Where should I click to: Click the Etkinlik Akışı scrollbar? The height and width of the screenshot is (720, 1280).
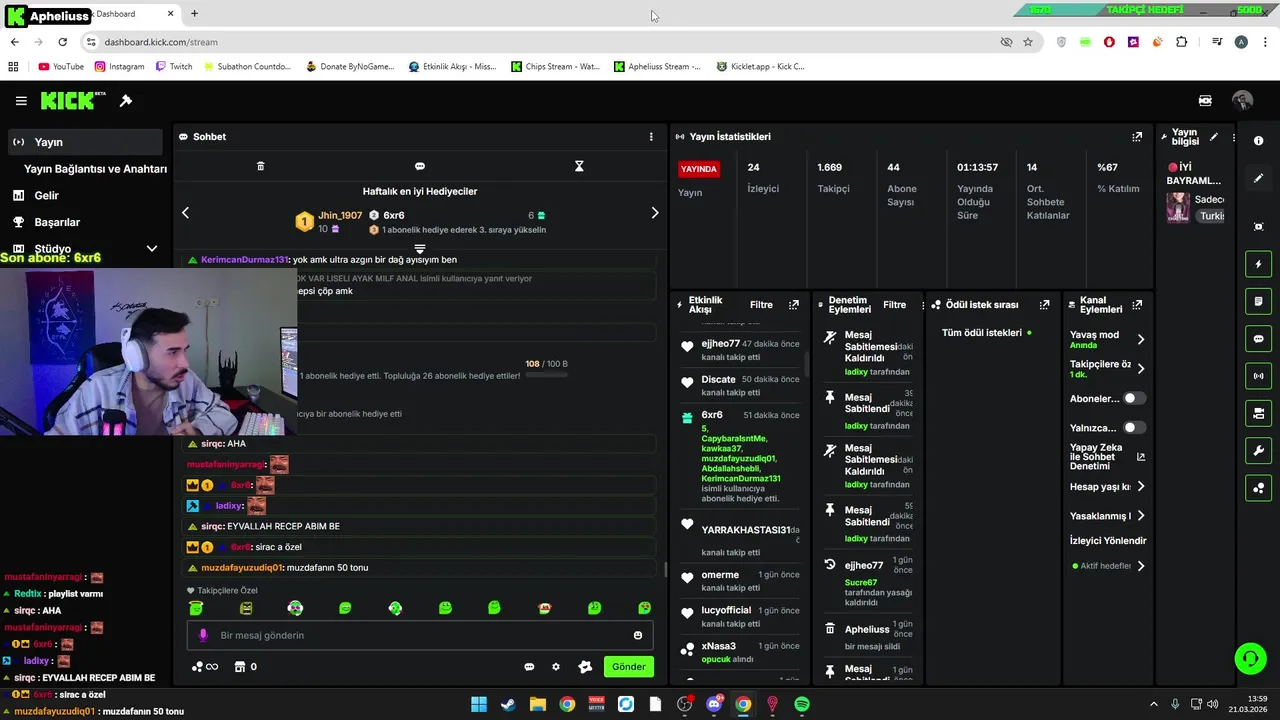click(x=806, y=363)
